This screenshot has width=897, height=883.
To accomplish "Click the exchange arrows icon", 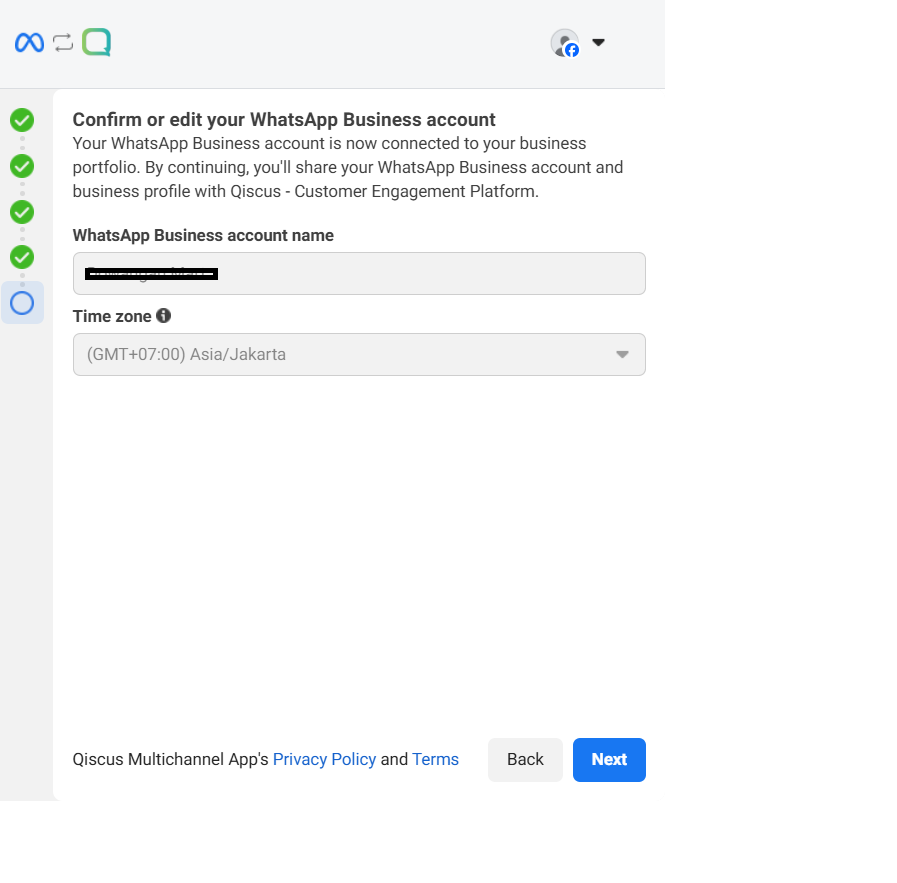I will coord(63,43).
